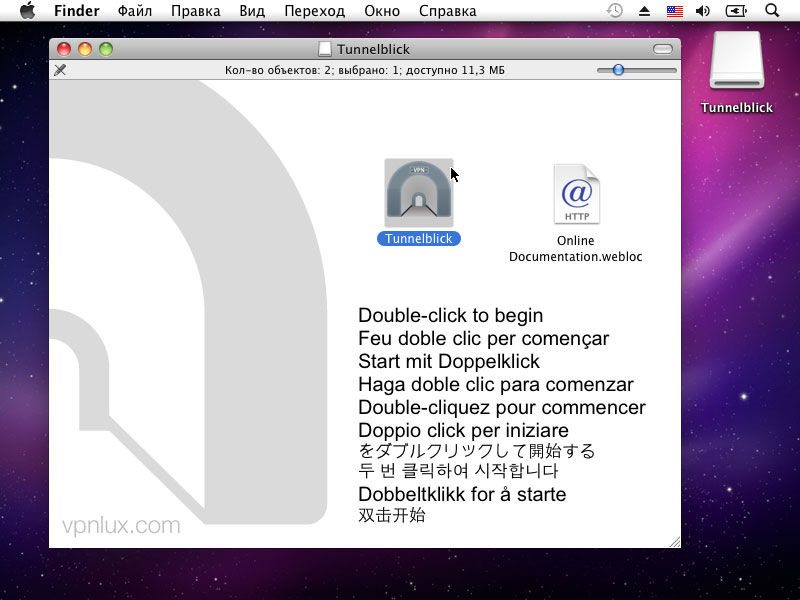800x600 pixels.
Task: Open the Apple menu
Action: pos(28,10)
